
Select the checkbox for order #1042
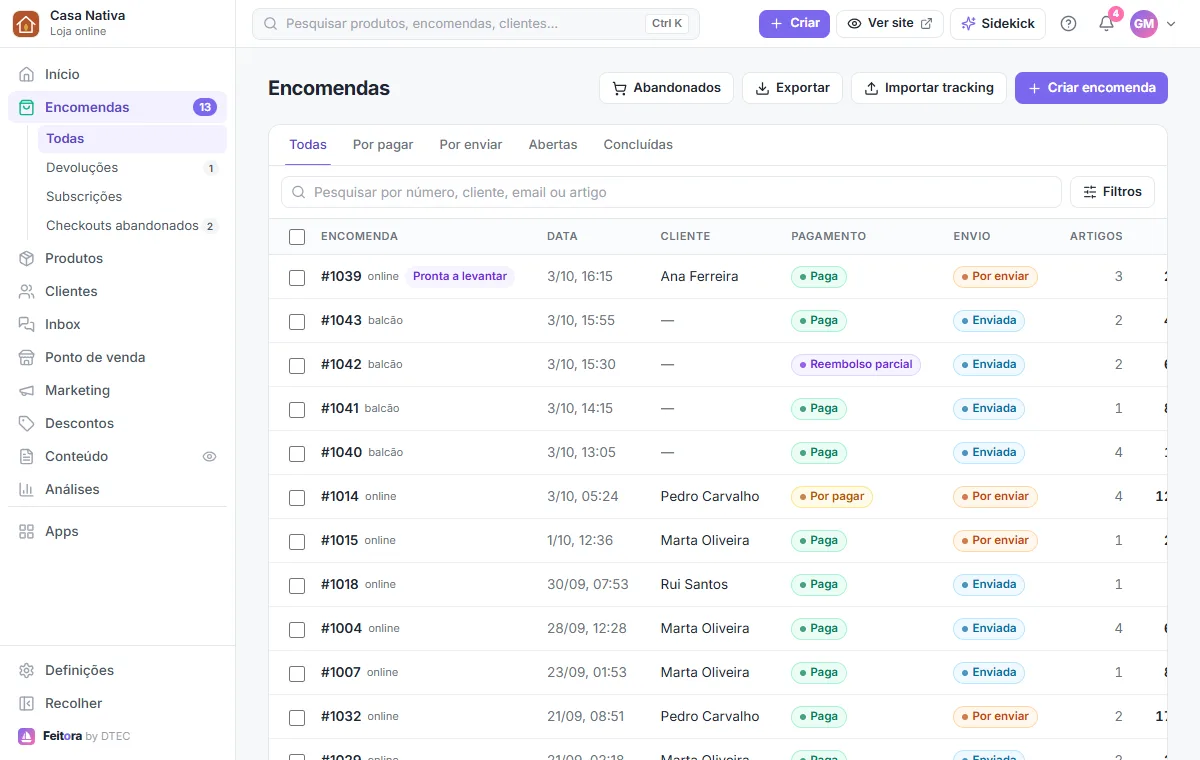pos(297,365)
